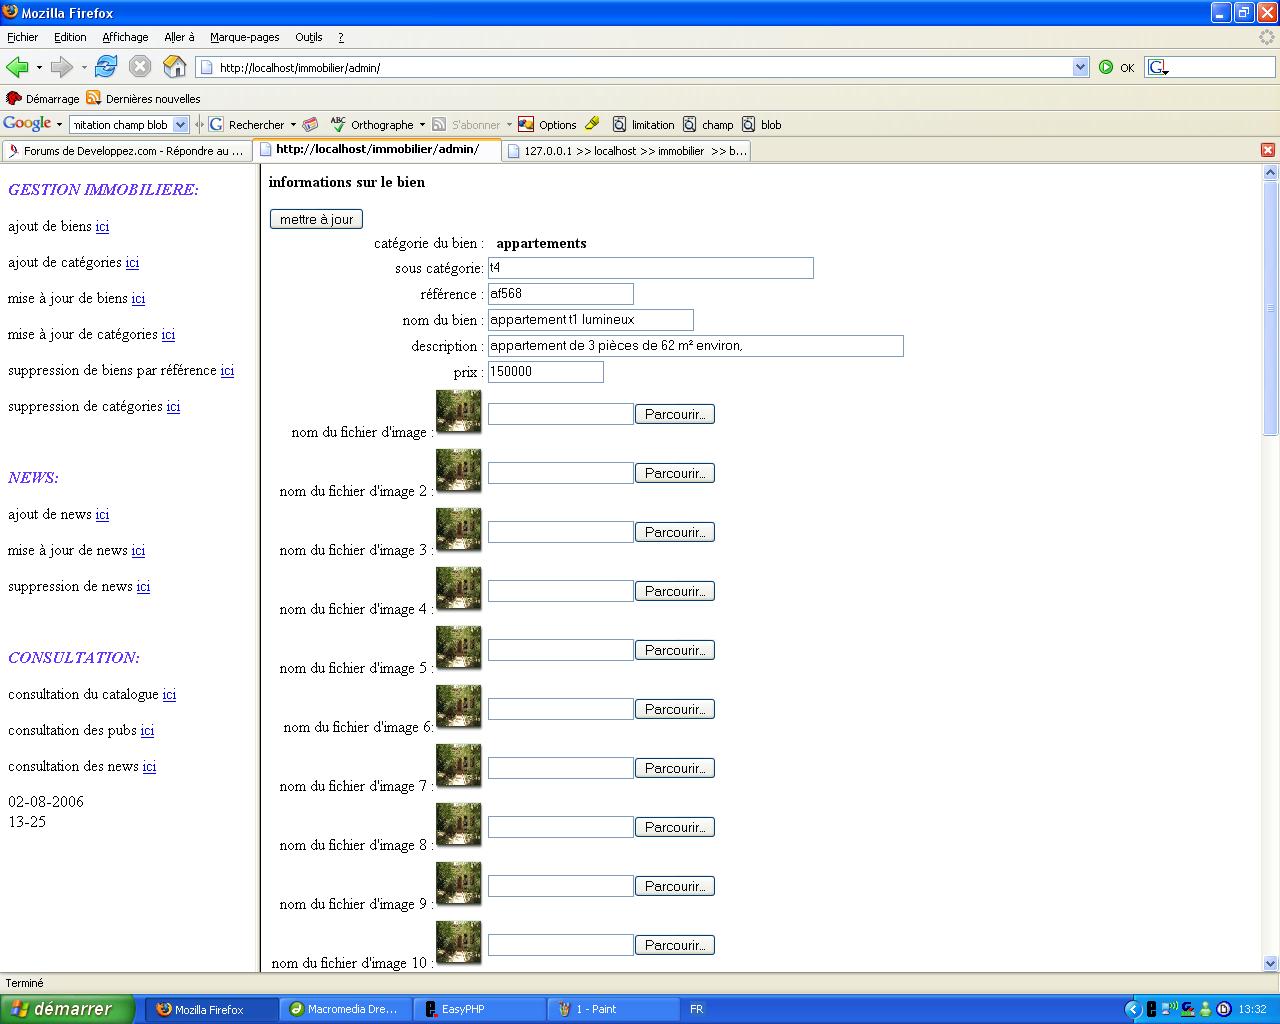
Task: Expand Google search box dropdown
Action: [180, 125]
